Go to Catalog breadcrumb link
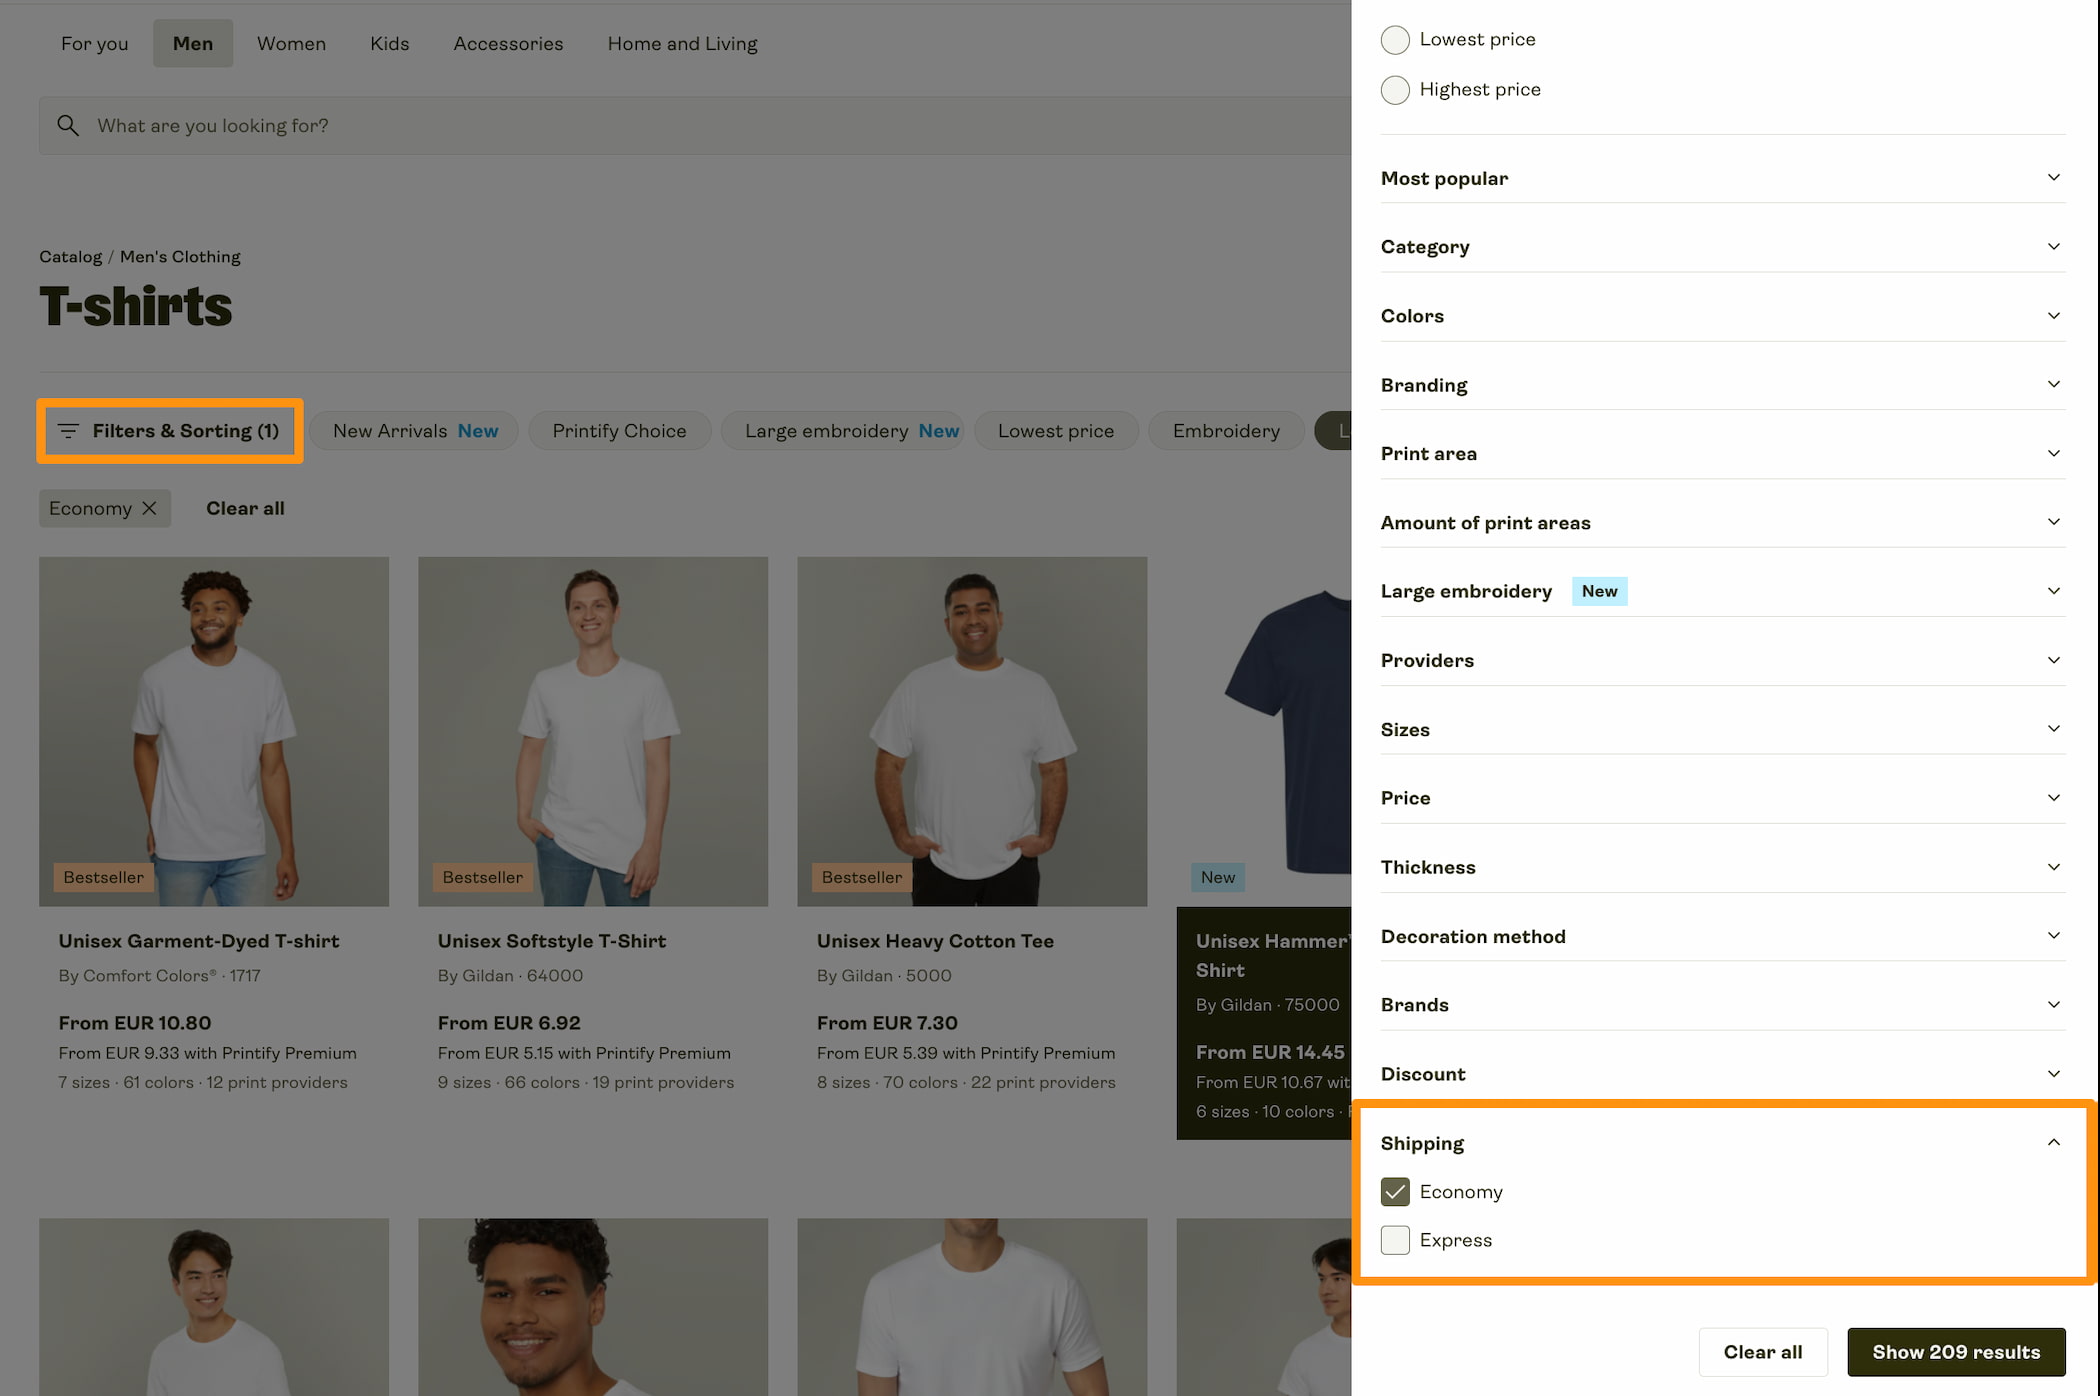Viewport: 2100px width, 1396px height. tap(70, 257)
